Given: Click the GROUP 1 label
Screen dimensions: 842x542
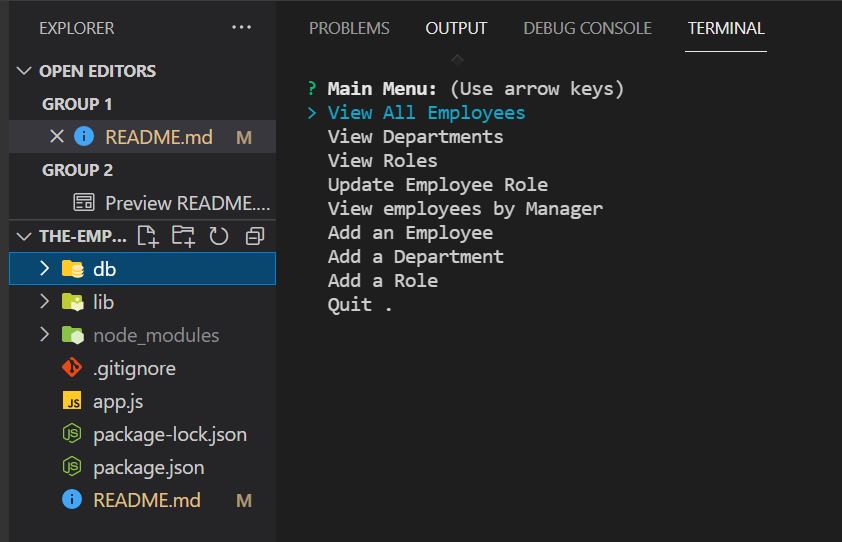Looking at the screenshot, I should [77, 104].
